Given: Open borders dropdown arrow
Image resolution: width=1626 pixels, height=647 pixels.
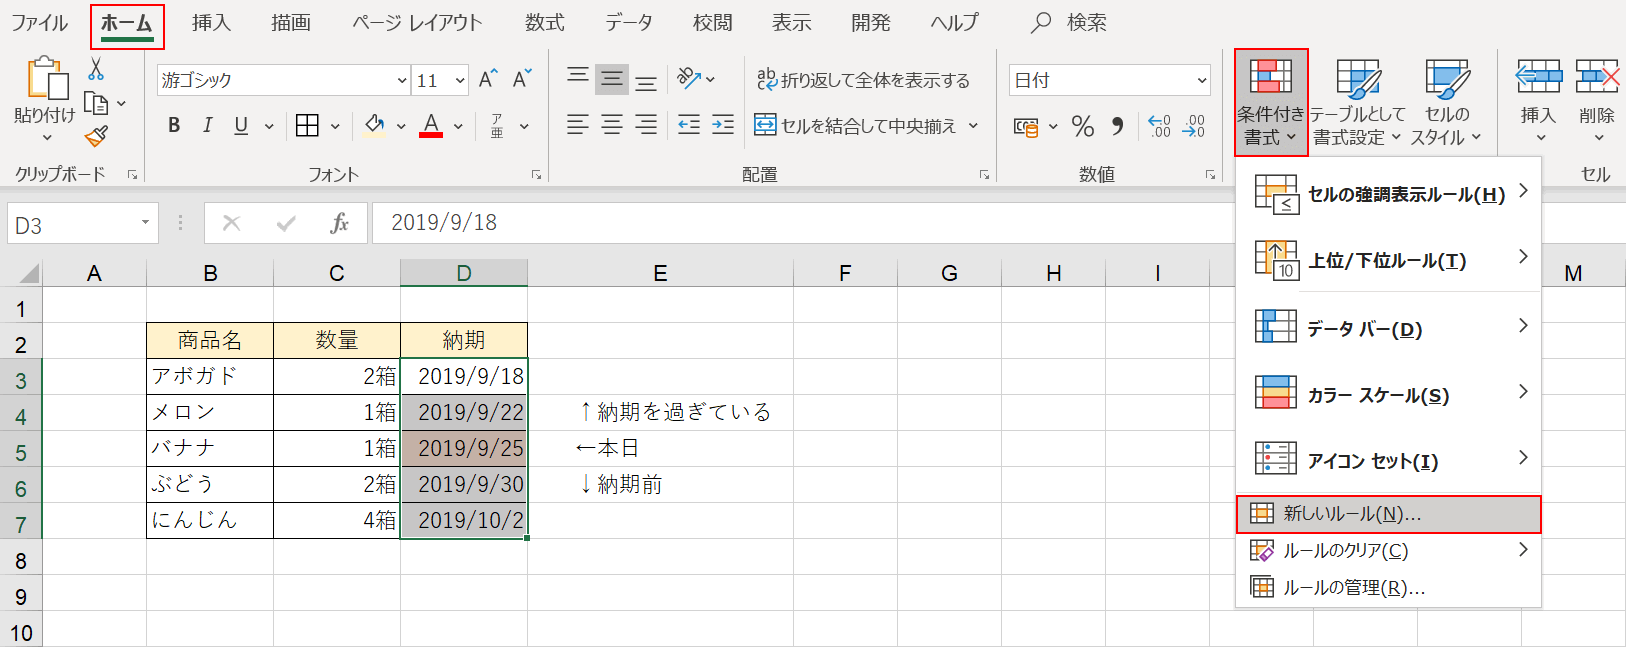Looking at the screenshot, I should [x=335, y=126].
